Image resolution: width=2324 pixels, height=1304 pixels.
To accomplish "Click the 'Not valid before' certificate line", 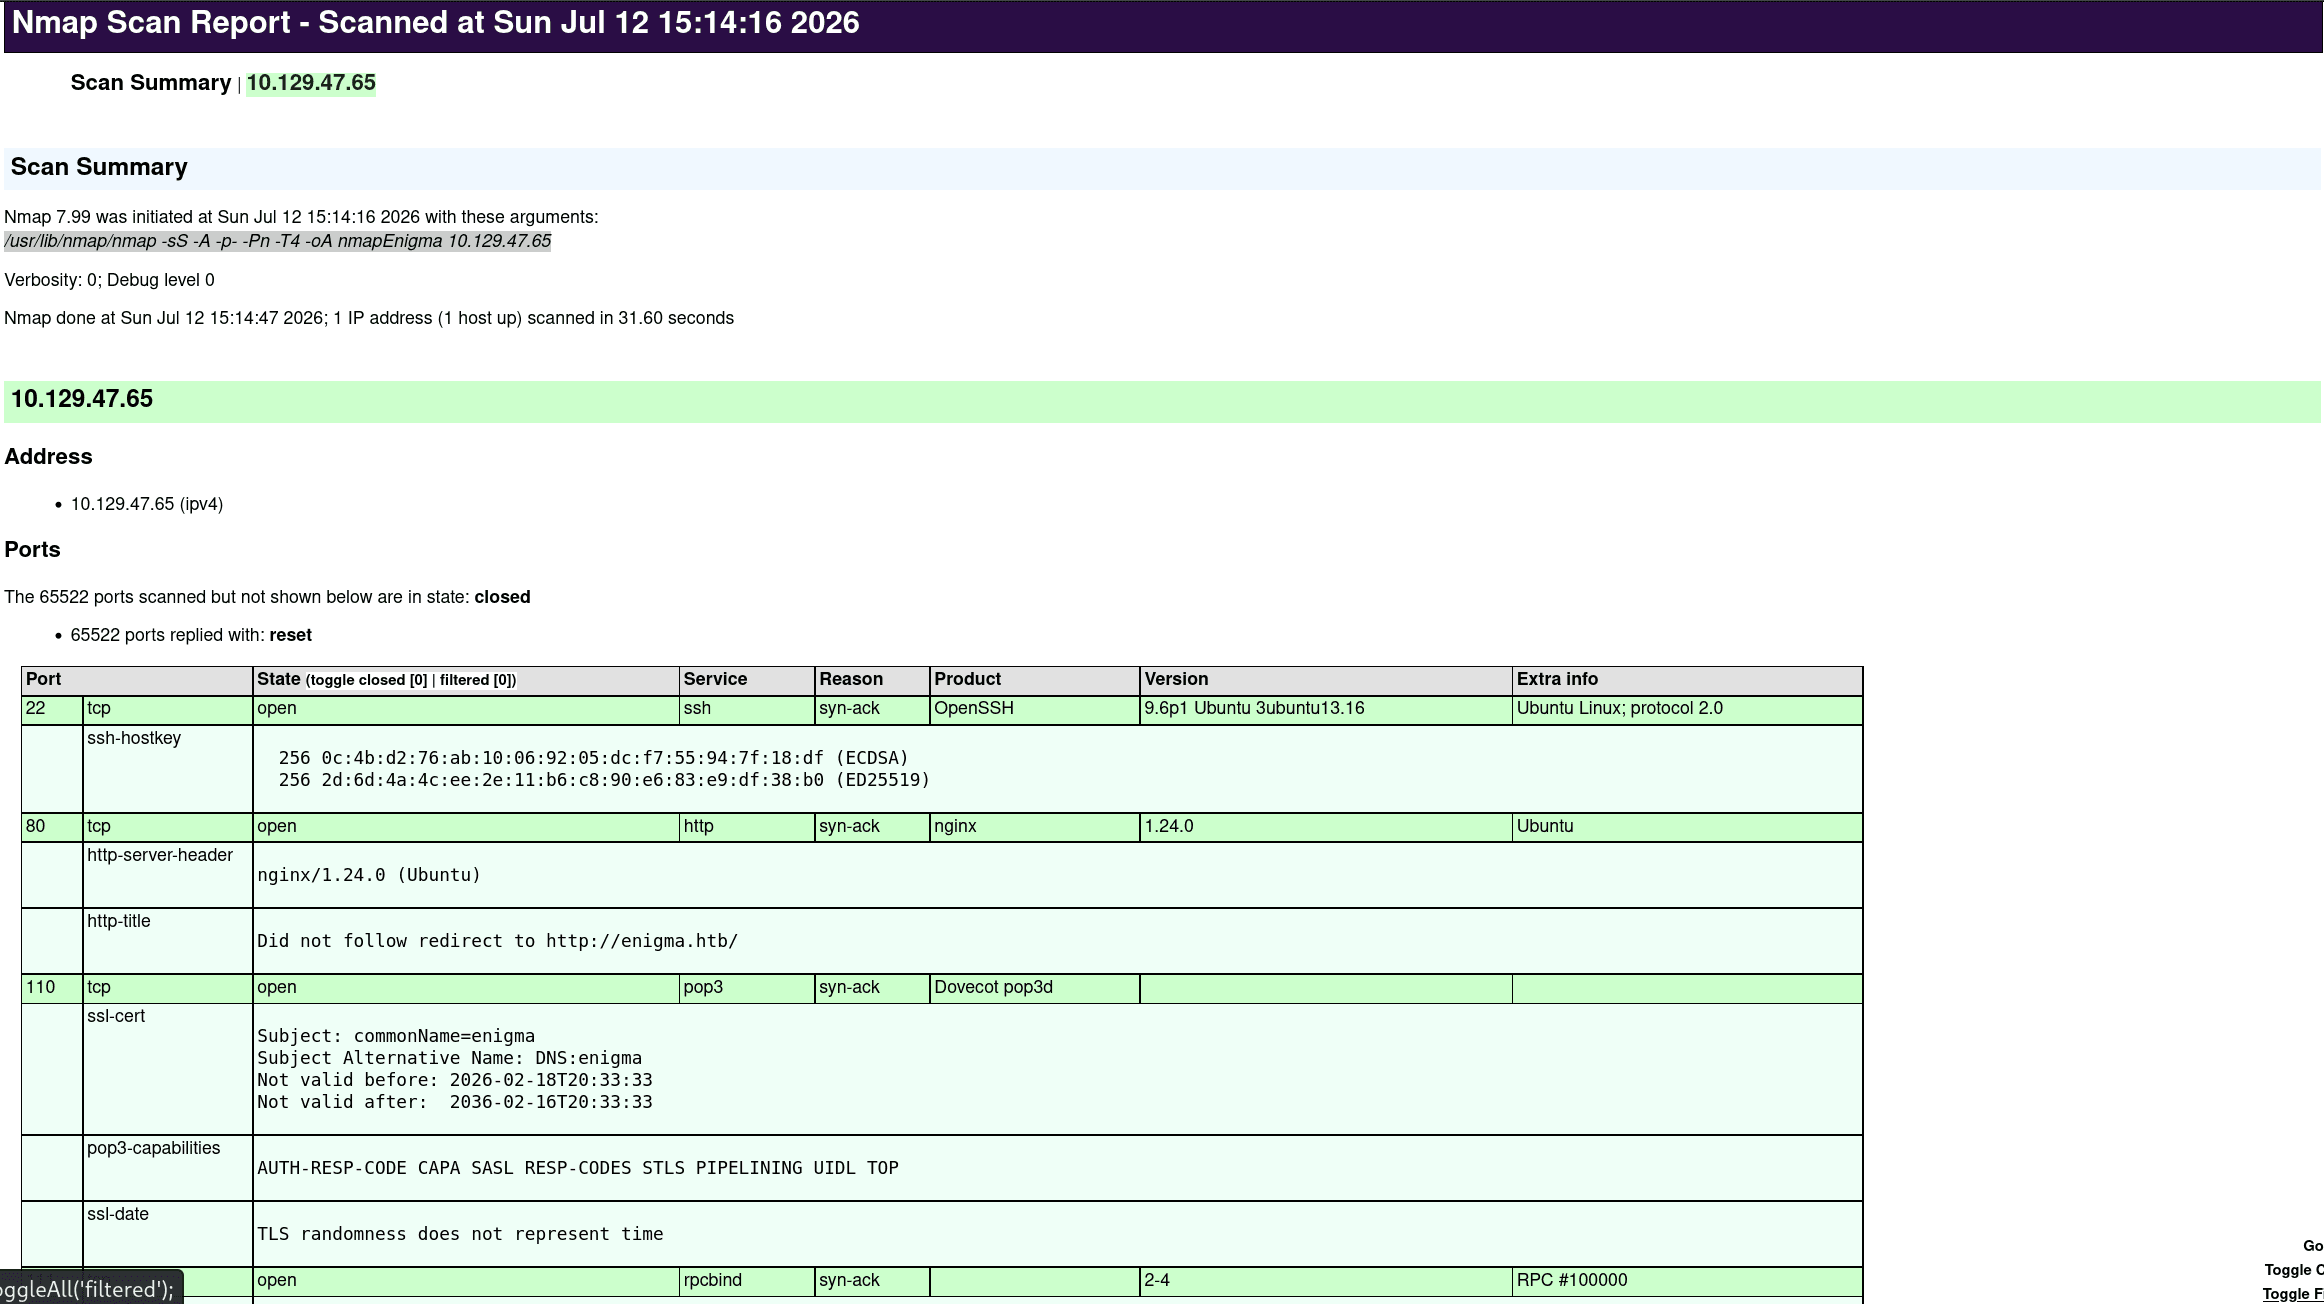I will click(455, 1080).
